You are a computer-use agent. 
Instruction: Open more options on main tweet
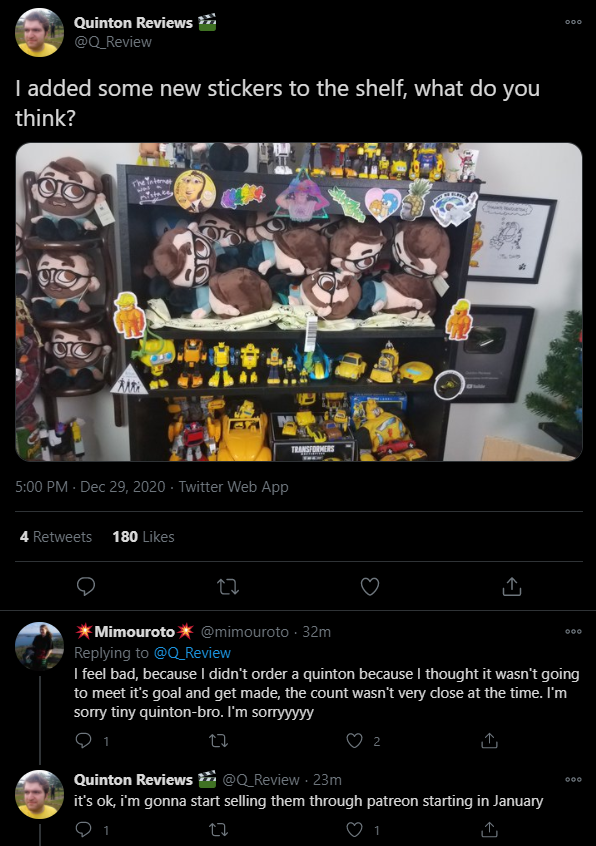click(x=573, y=22)
